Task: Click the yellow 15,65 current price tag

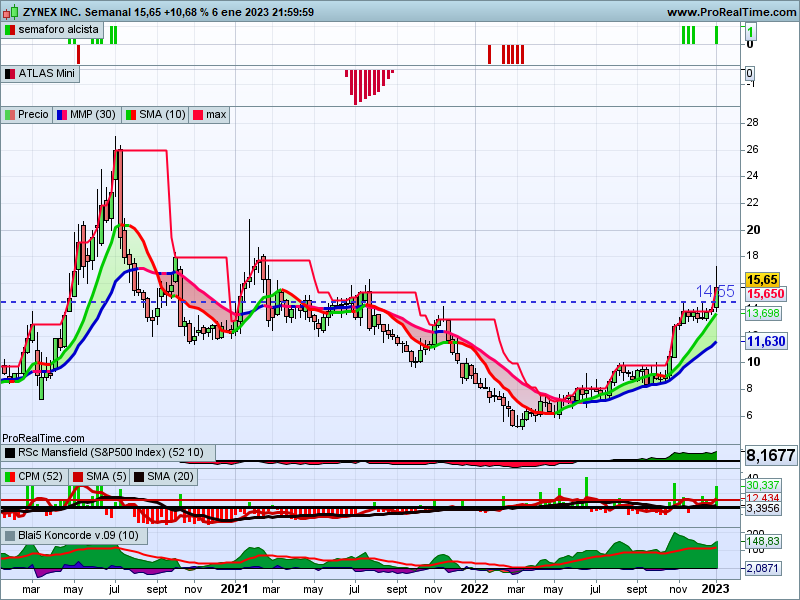Action: (x=762, y=280)
